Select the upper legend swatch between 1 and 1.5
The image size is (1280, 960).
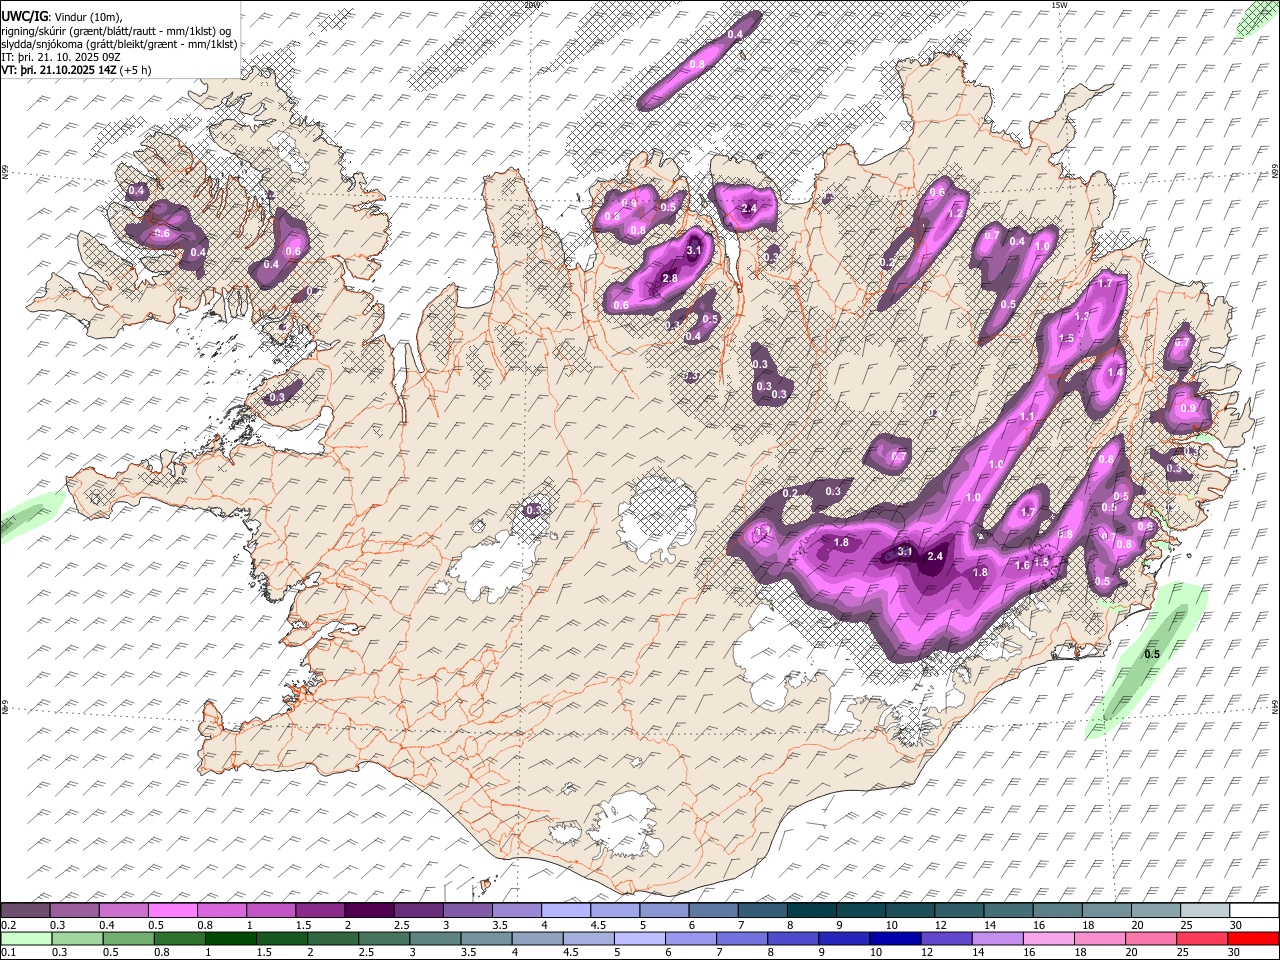(x=270, y=910)
